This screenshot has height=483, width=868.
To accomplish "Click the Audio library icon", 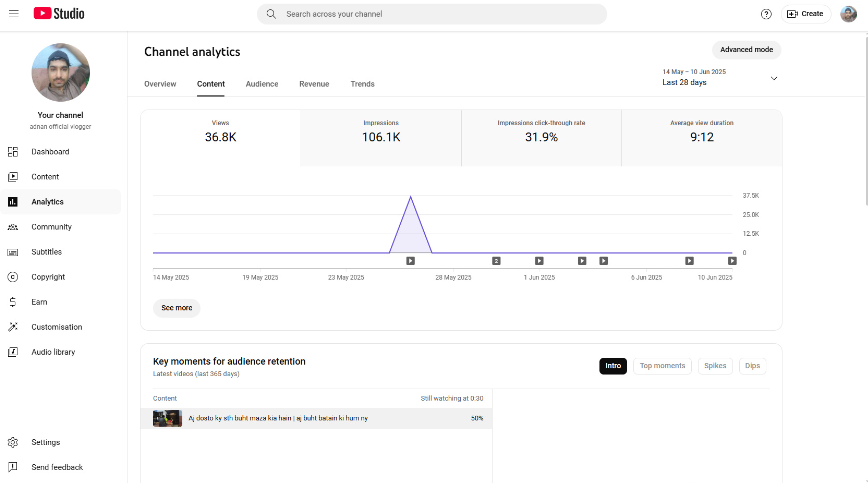I will pyautogui.click(x=13, y=352).
